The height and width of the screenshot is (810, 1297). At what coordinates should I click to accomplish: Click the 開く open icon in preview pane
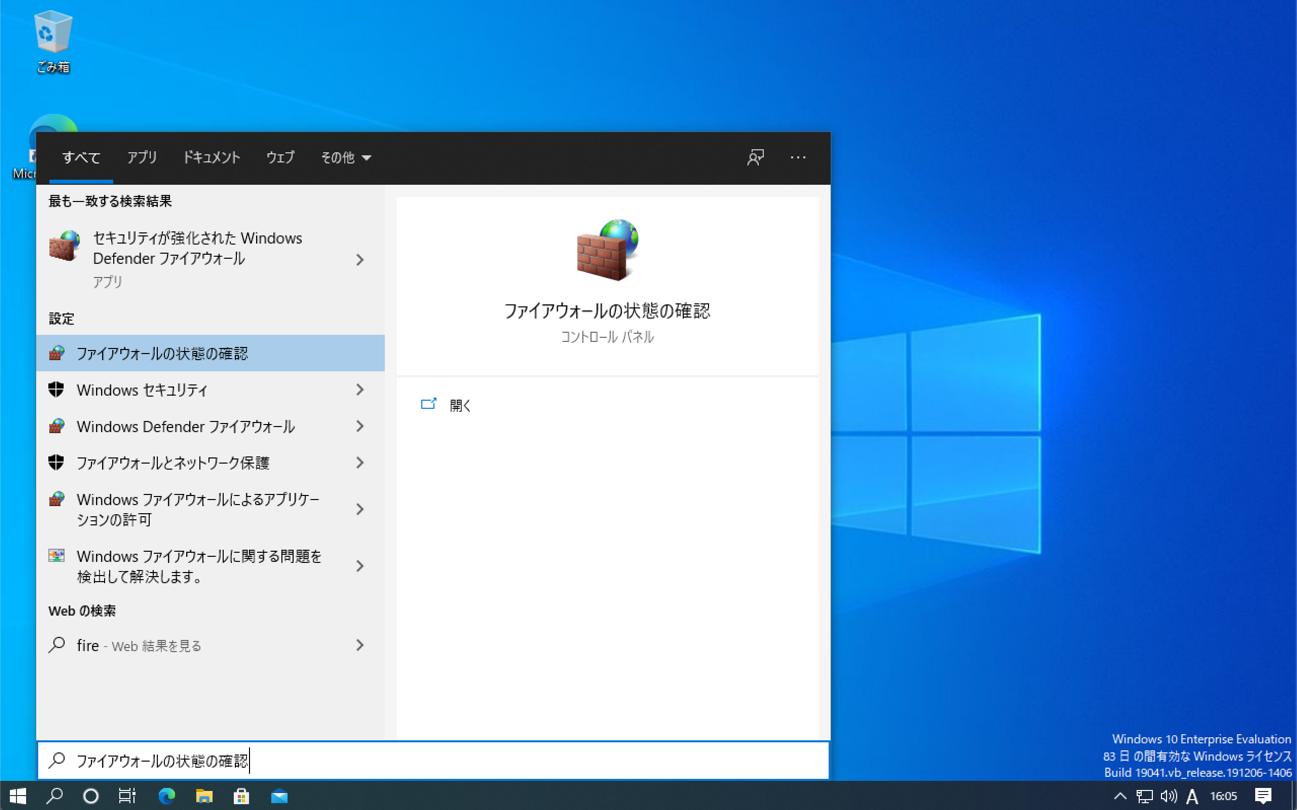pos(429,405)
